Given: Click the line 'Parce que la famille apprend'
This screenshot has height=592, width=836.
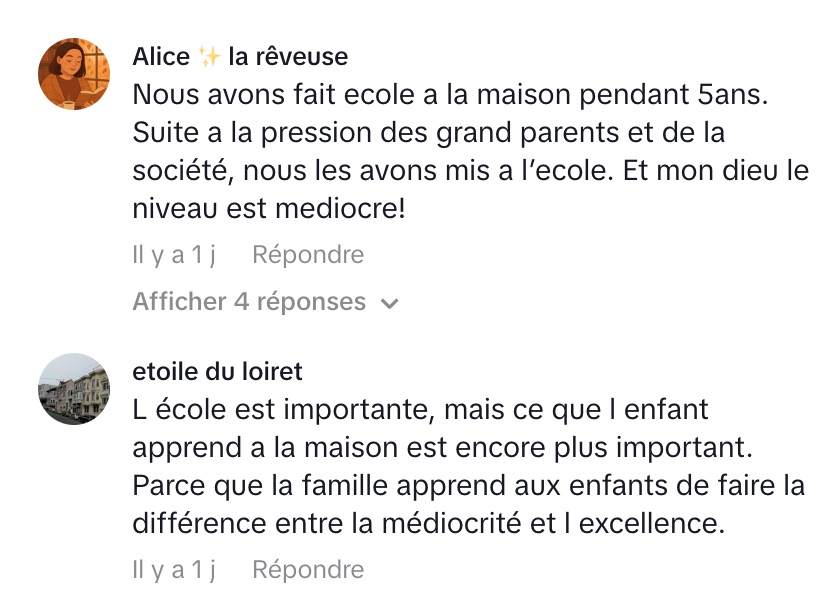Looking at the screenshot, I should 468,486.
